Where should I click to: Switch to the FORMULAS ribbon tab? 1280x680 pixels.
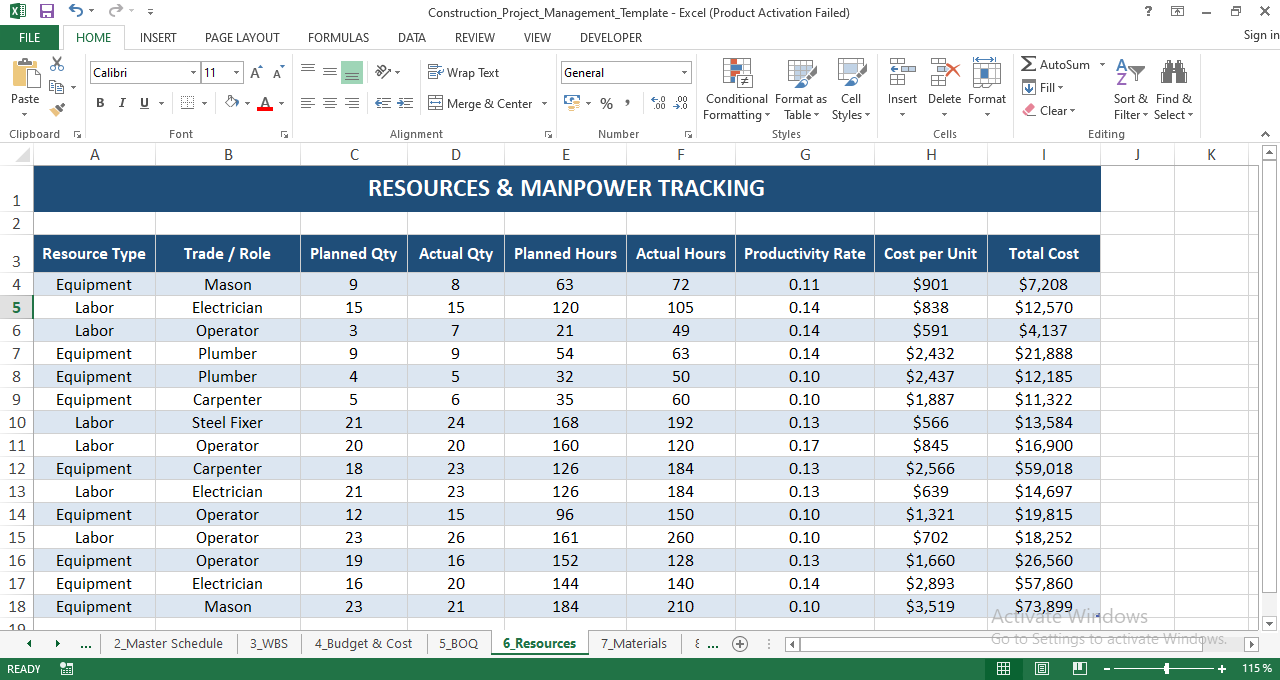point(338,37)
